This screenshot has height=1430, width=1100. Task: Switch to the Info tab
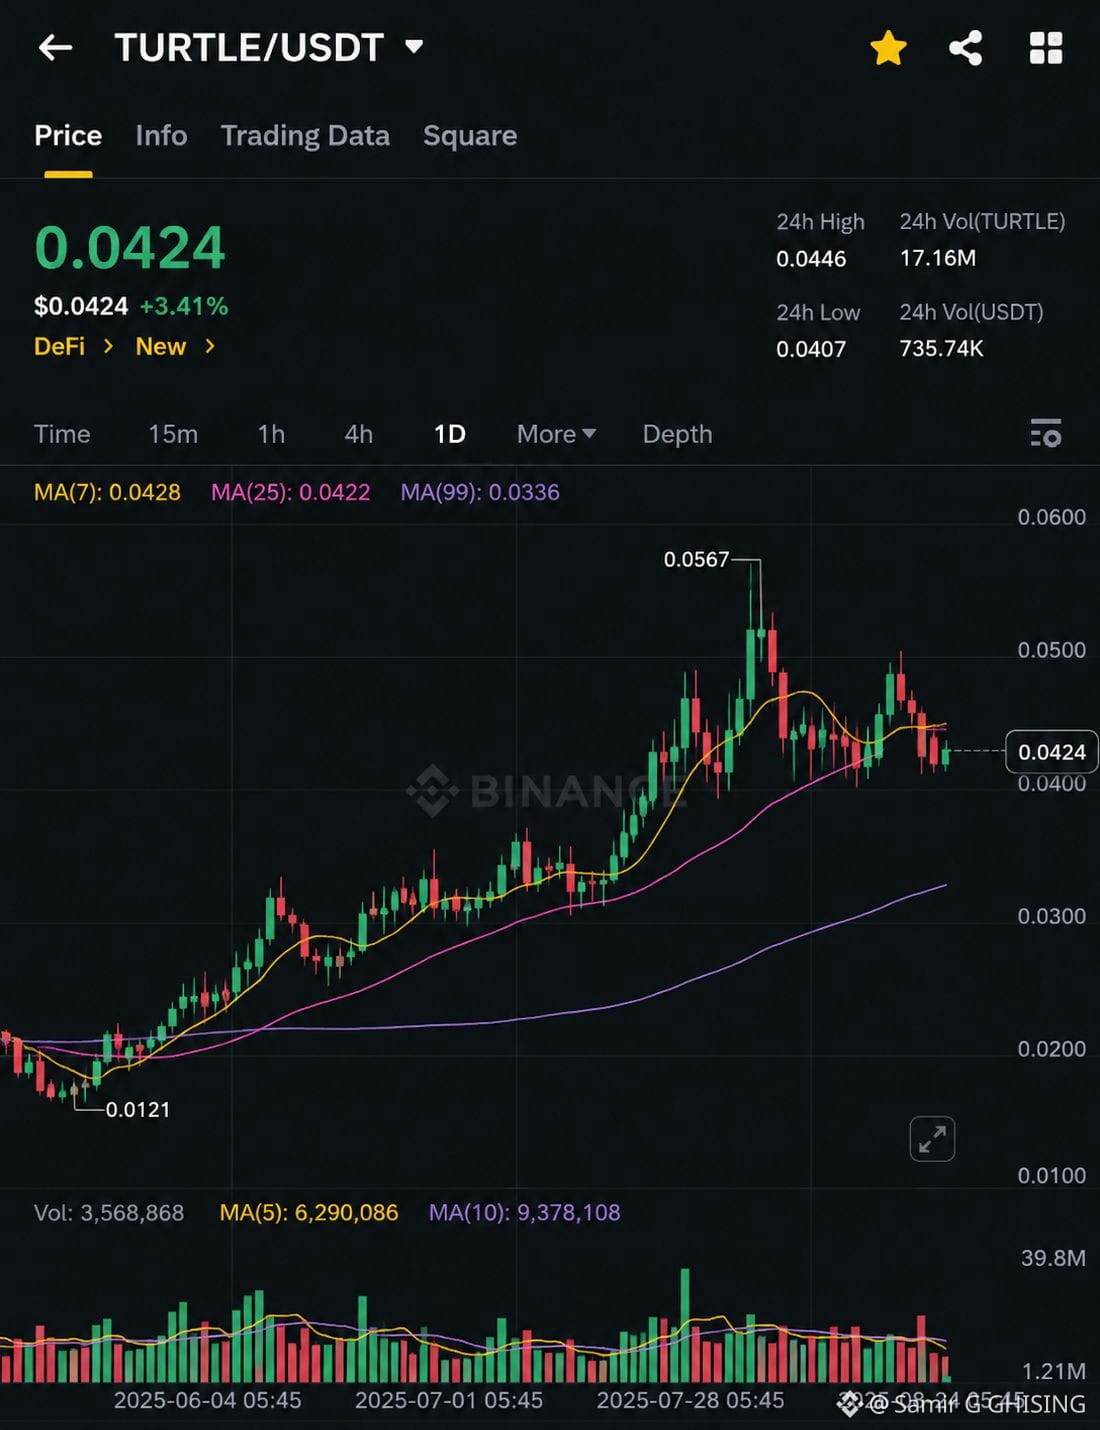click(x=161, y=135)
